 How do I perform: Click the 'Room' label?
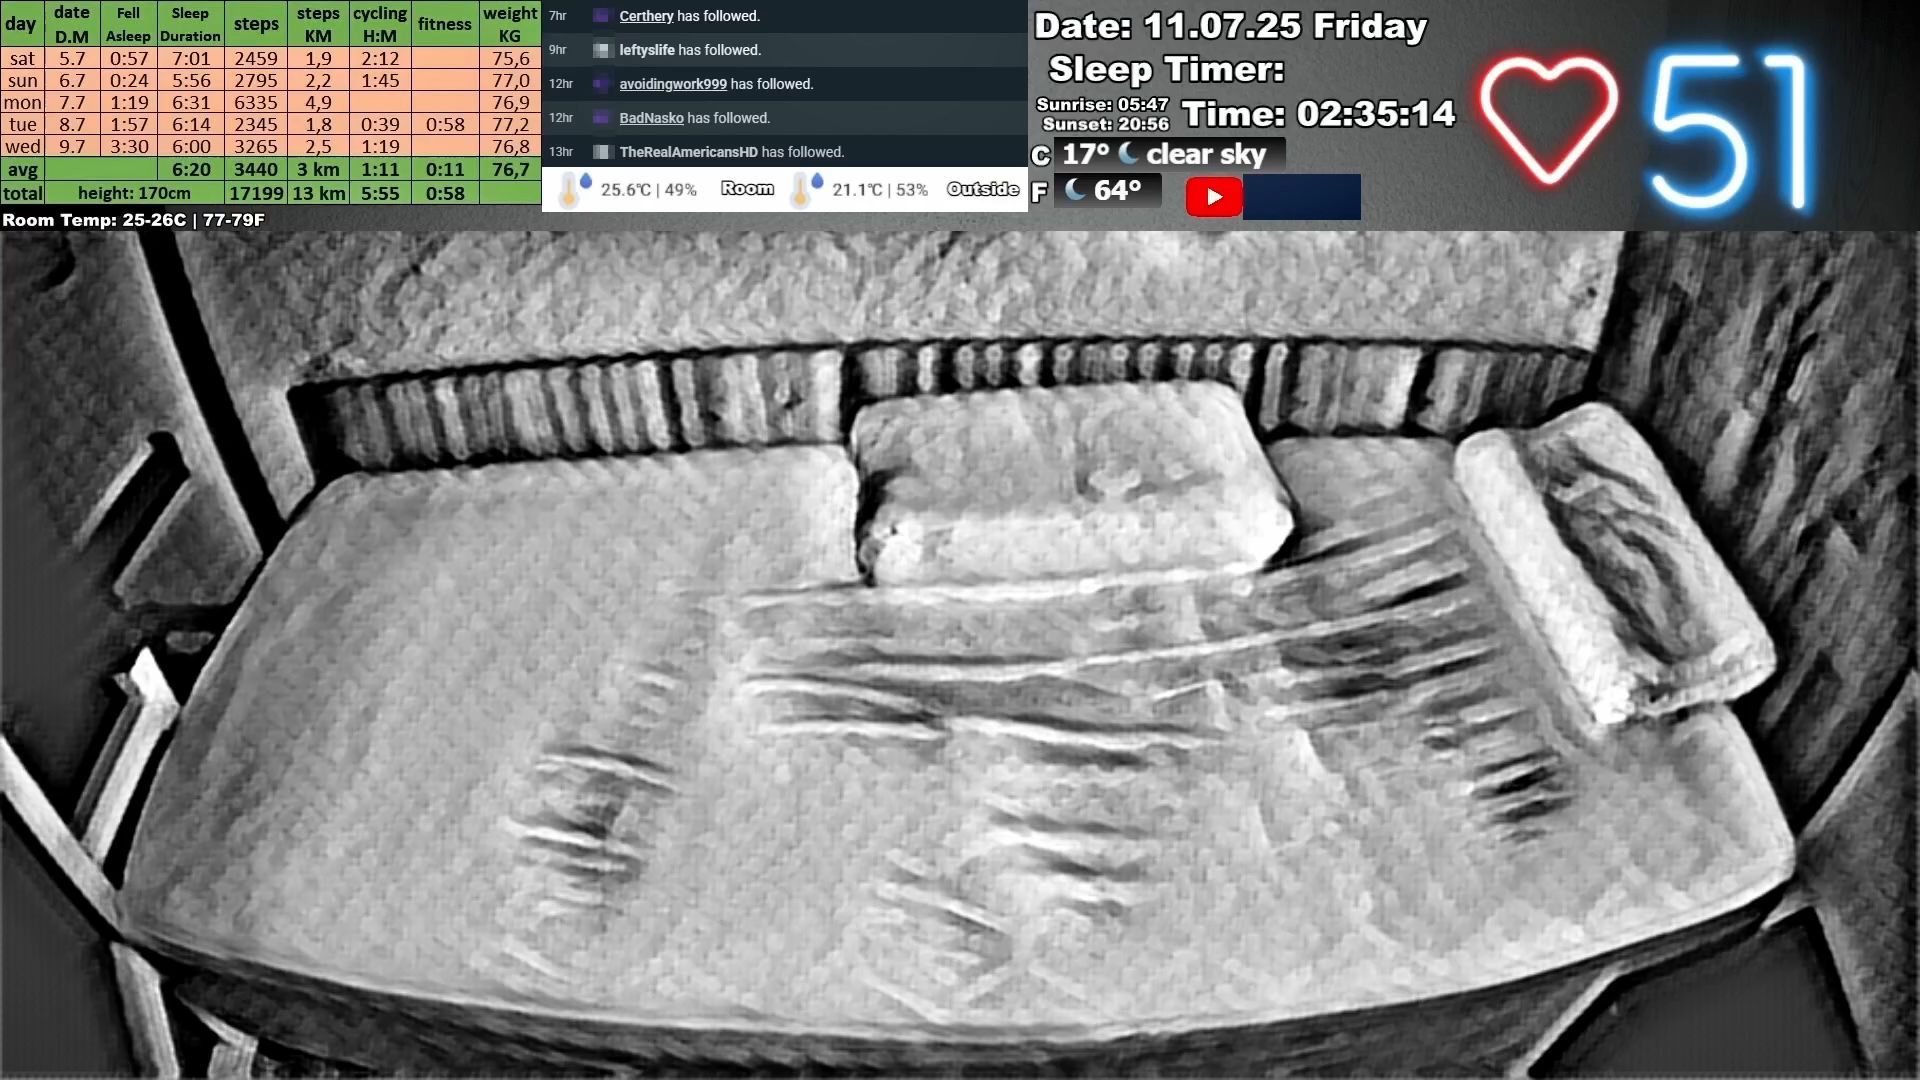[747, 189]
